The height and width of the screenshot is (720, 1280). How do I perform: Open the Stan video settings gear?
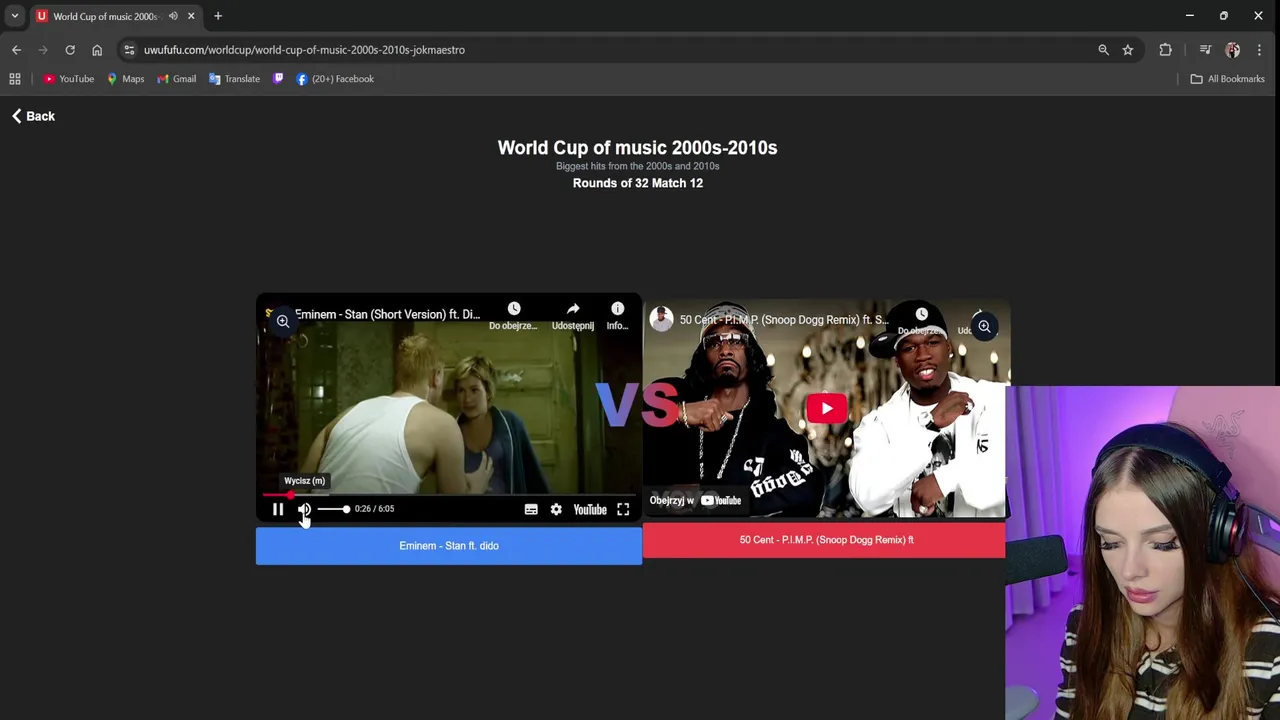(x=556, y=509)
